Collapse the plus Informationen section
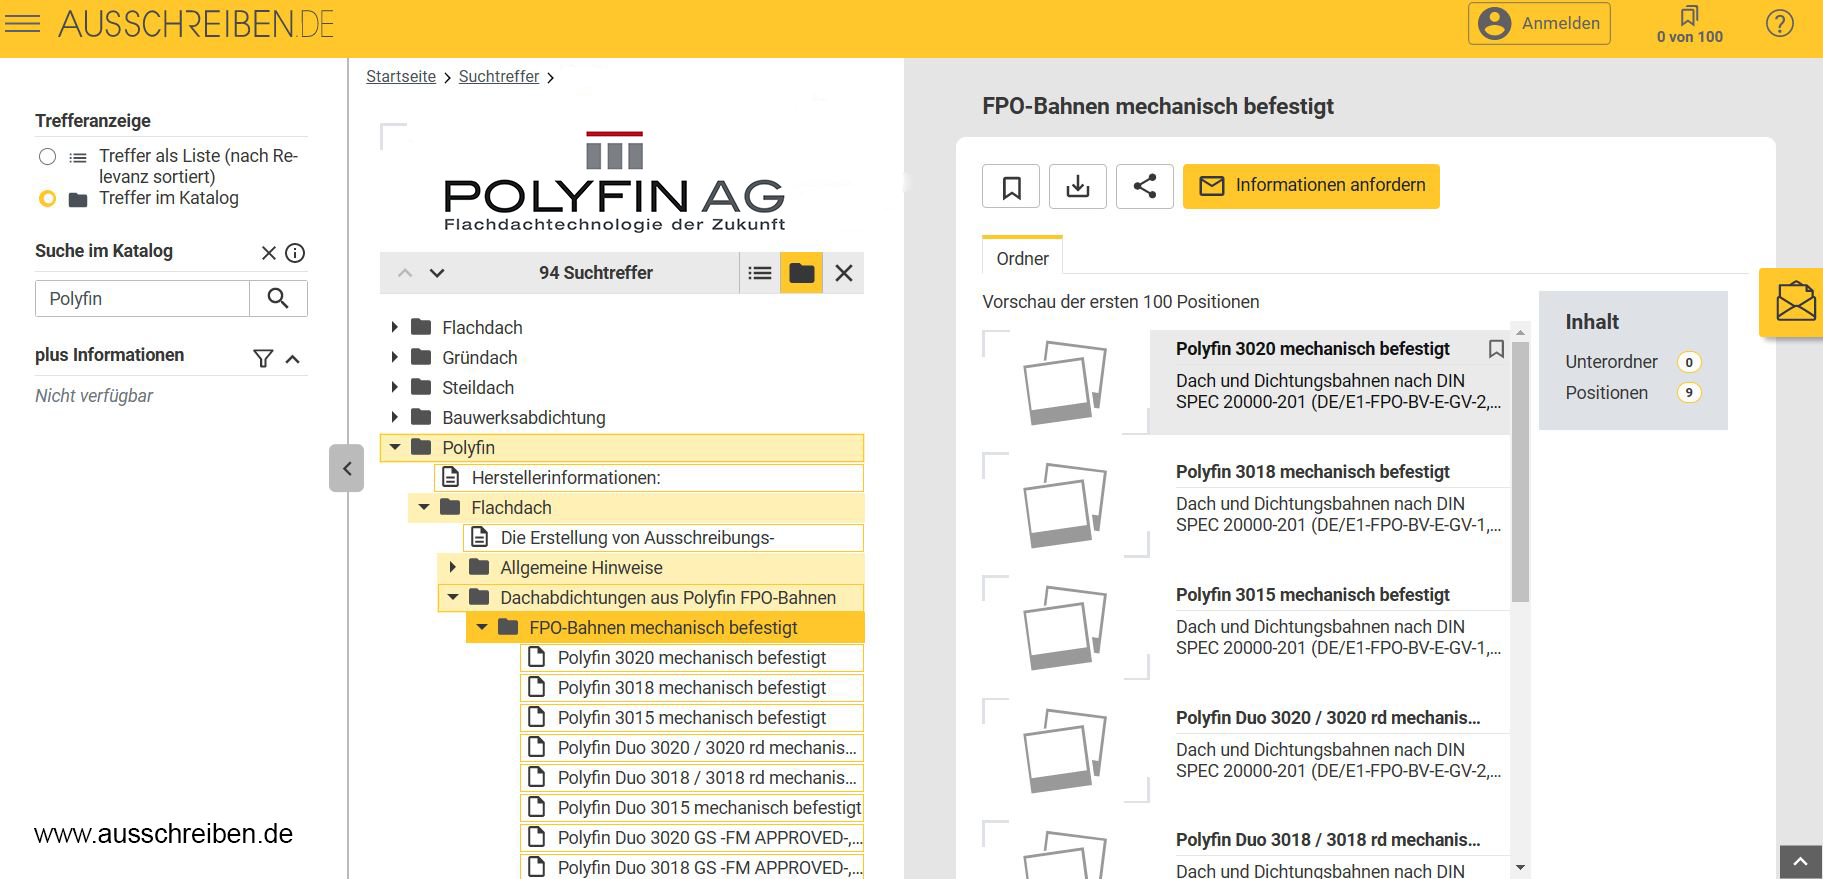The width and height of the screenshot is (1823, 879). pos(293,358)
